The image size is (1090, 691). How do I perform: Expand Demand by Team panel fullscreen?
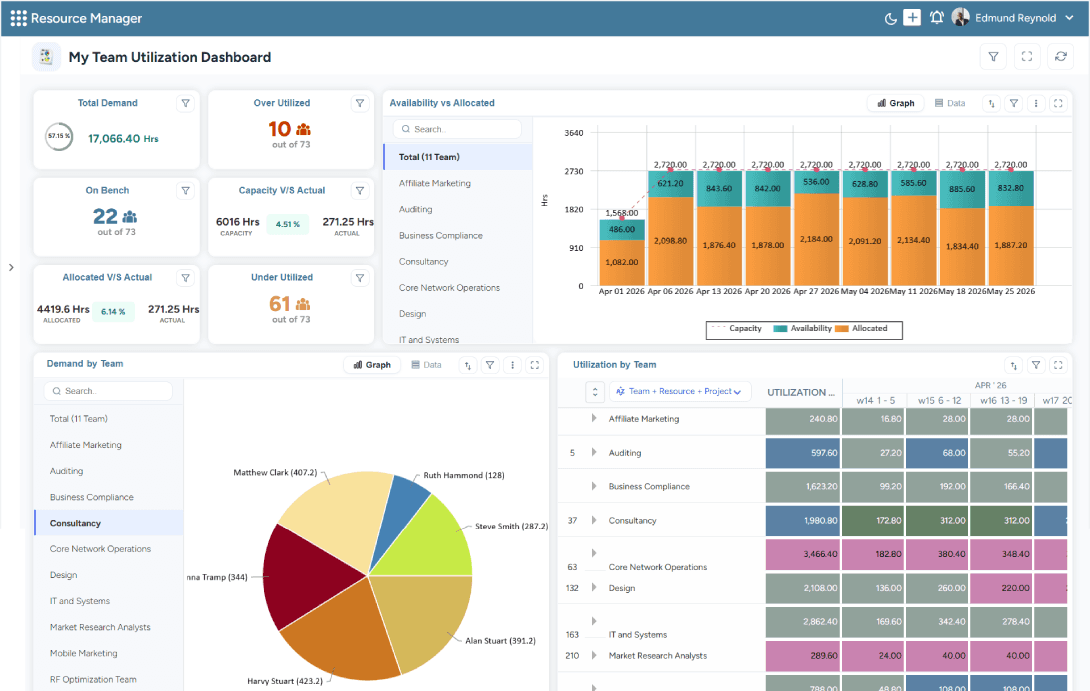pos(535,365)
